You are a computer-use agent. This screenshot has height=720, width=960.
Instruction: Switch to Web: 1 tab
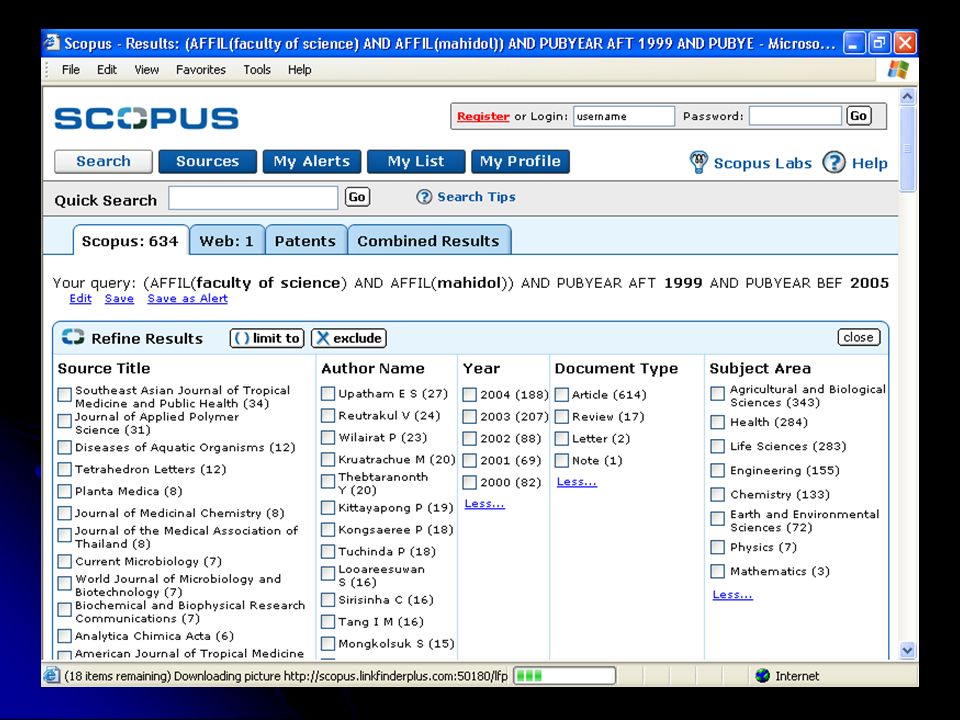227,240
